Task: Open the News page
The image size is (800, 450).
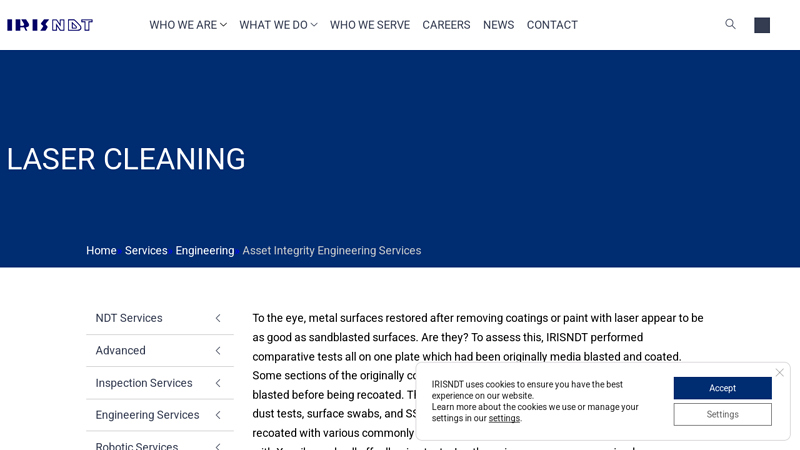Action: [x=498, y=25]
